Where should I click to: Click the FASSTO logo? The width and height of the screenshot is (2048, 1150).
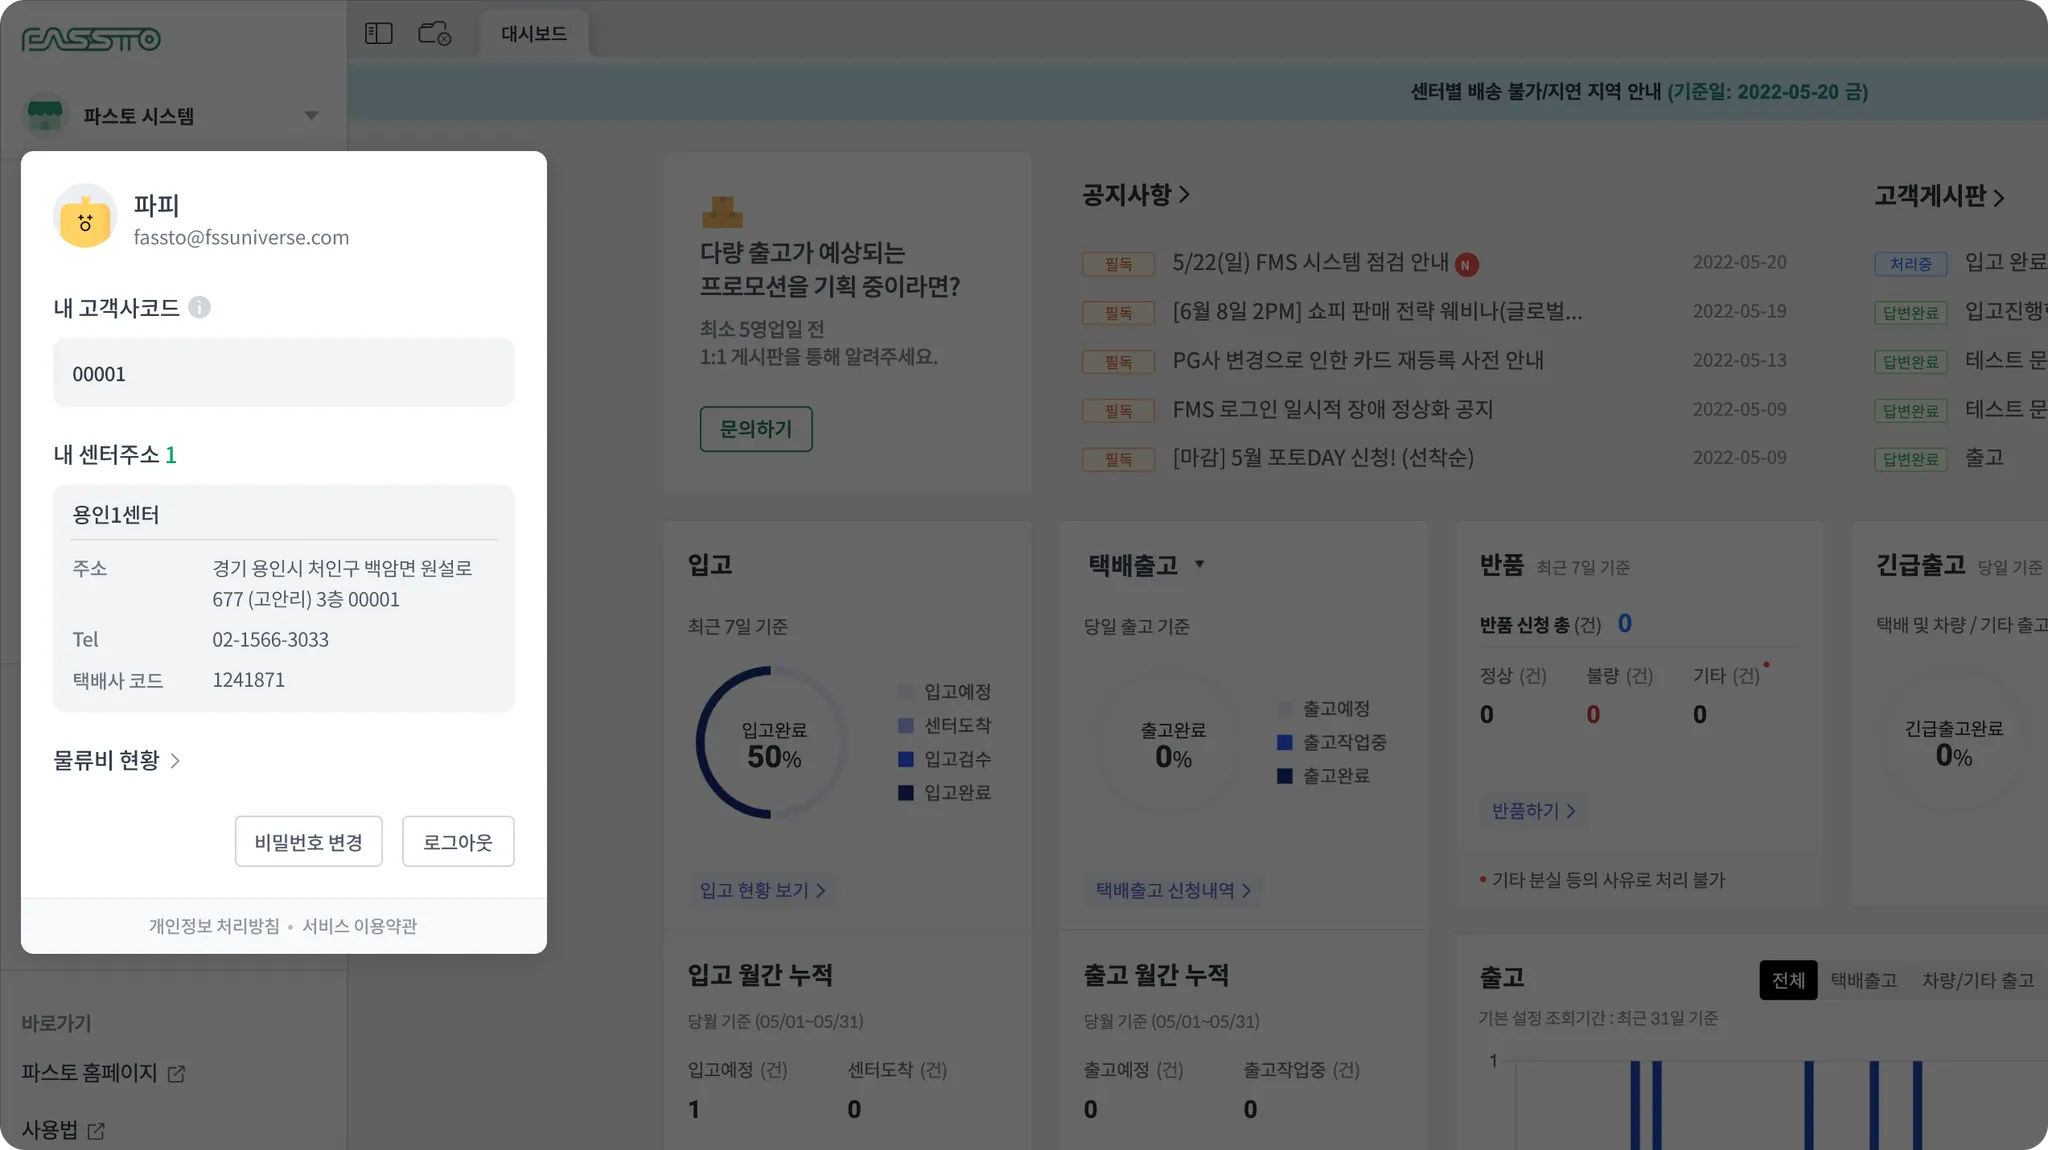91,39
